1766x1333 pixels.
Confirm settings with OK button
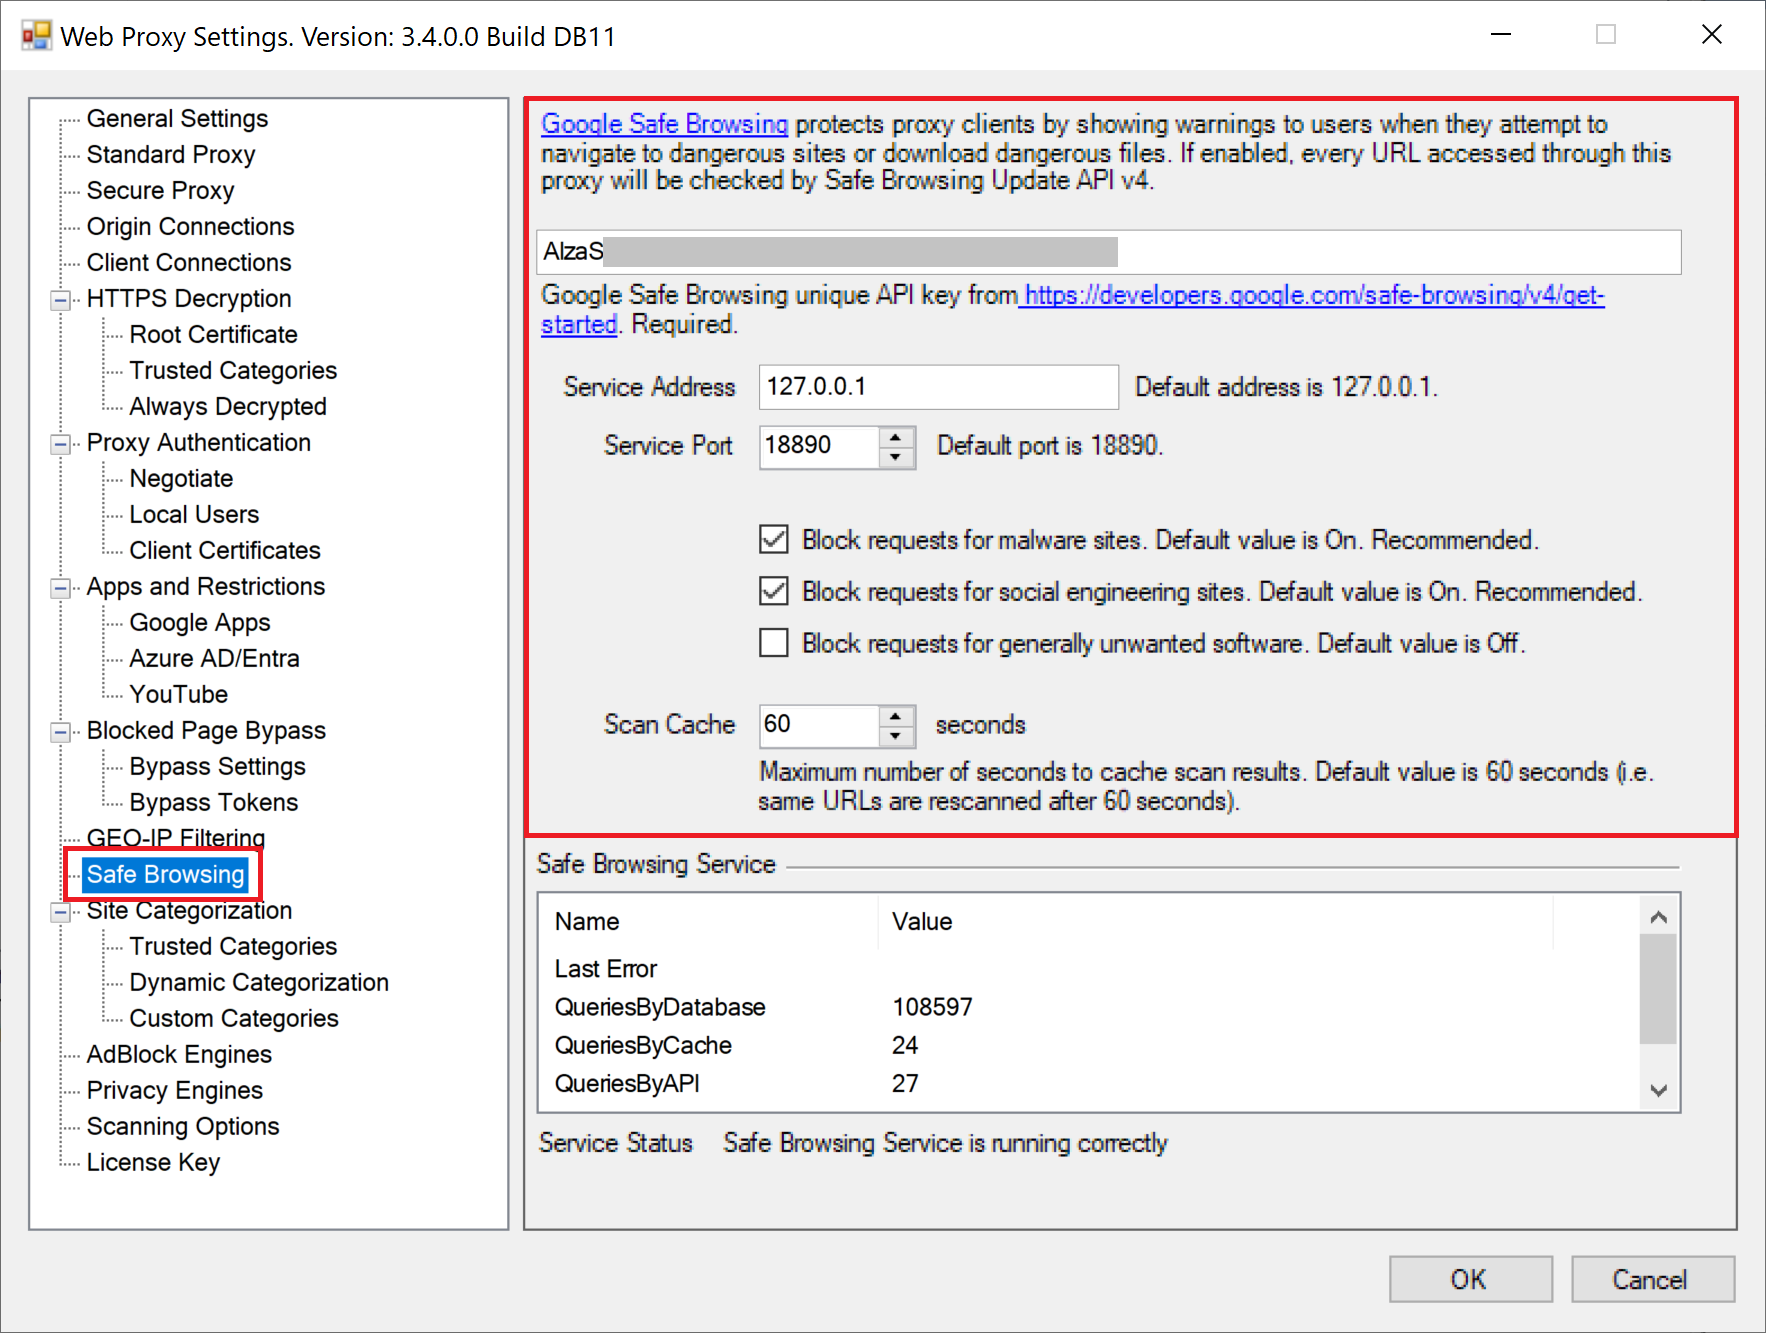tap(1470, 1279)
